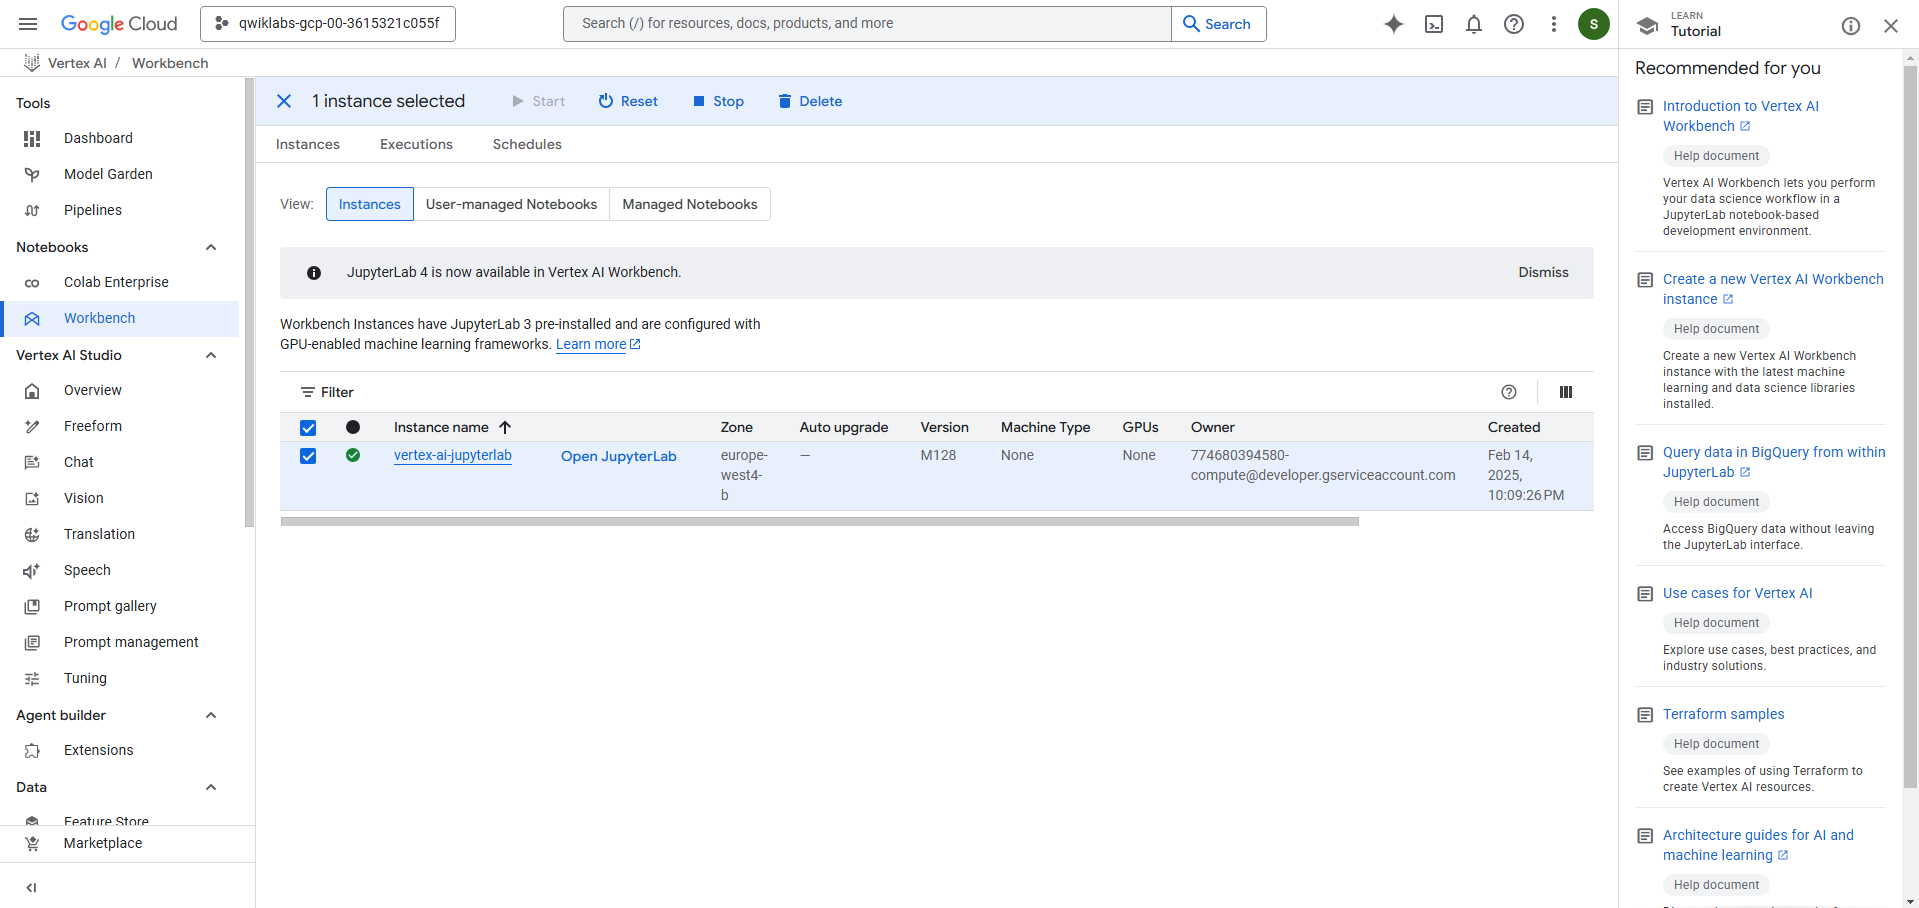Collapse the Data section
Screen dimensions: 1919x908
(211, 787)
